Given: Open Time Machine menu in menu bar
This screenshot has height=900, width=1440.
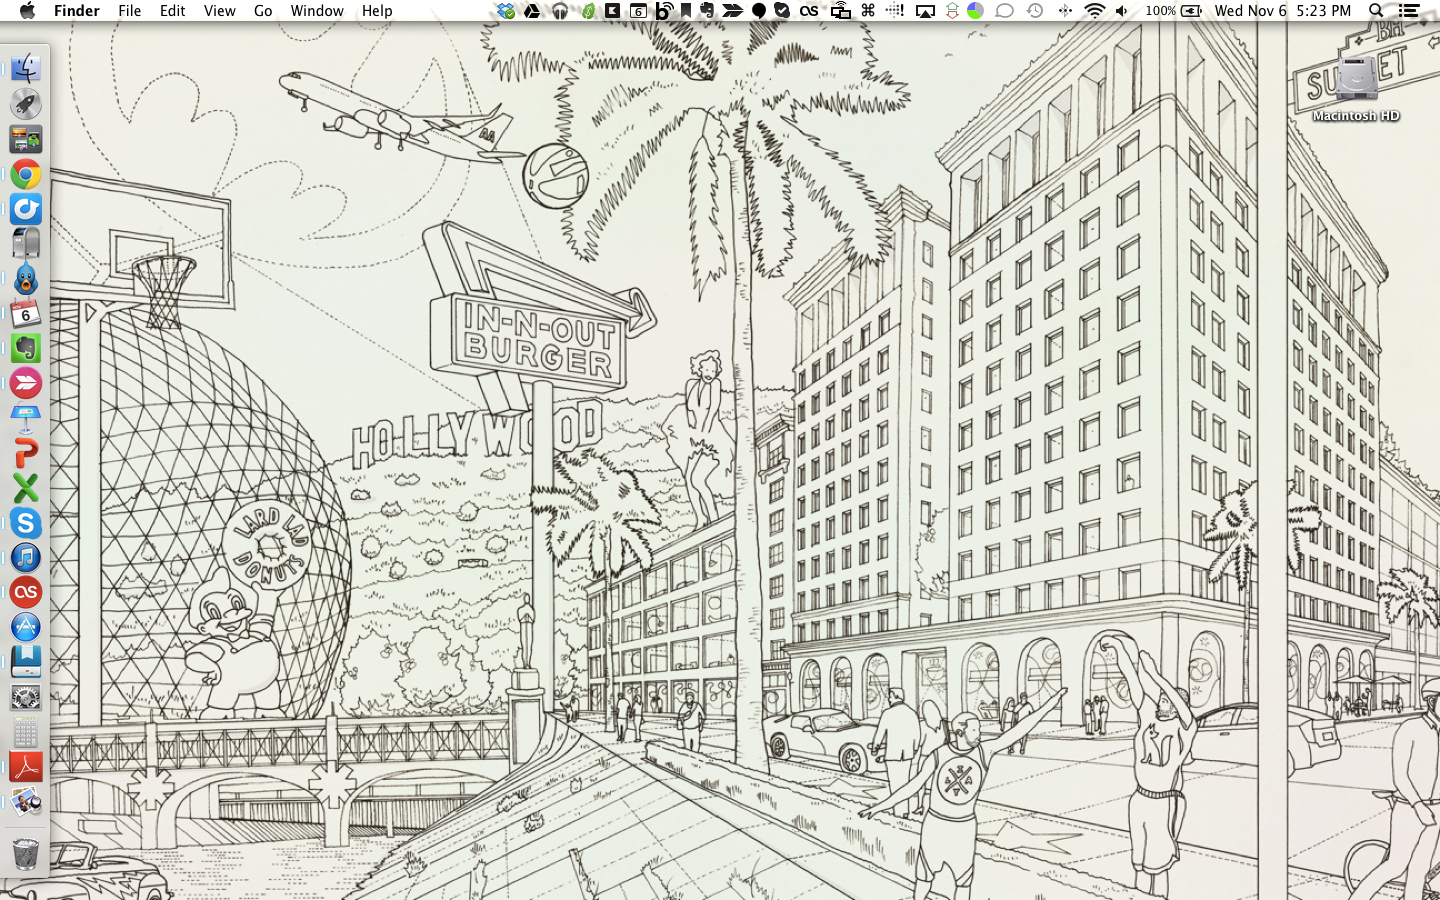Looking at the screenshot, I should coord(1035,11).
